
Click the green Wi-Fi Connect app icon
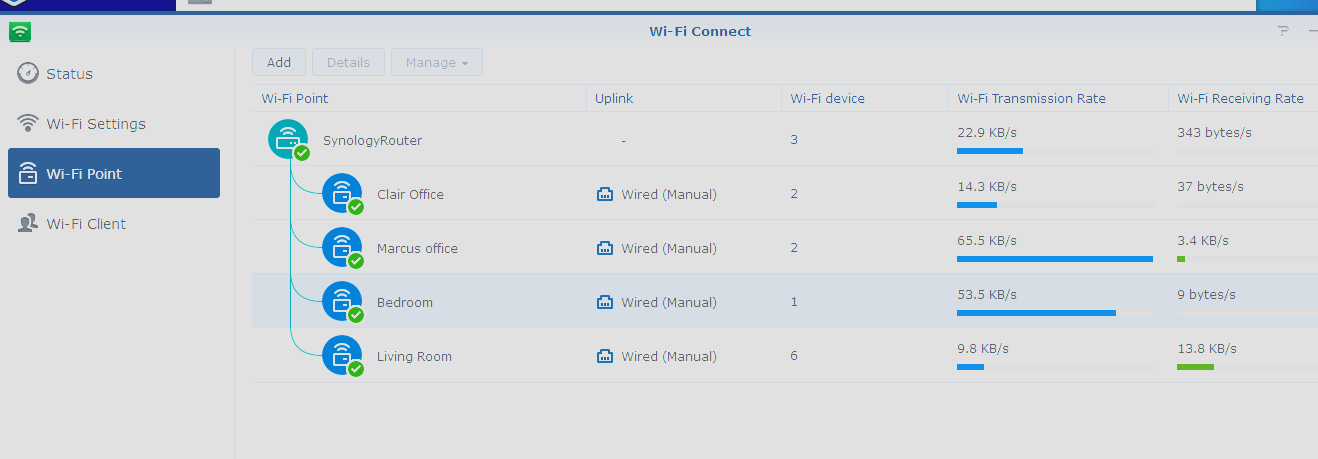click(x=20, y=31)
